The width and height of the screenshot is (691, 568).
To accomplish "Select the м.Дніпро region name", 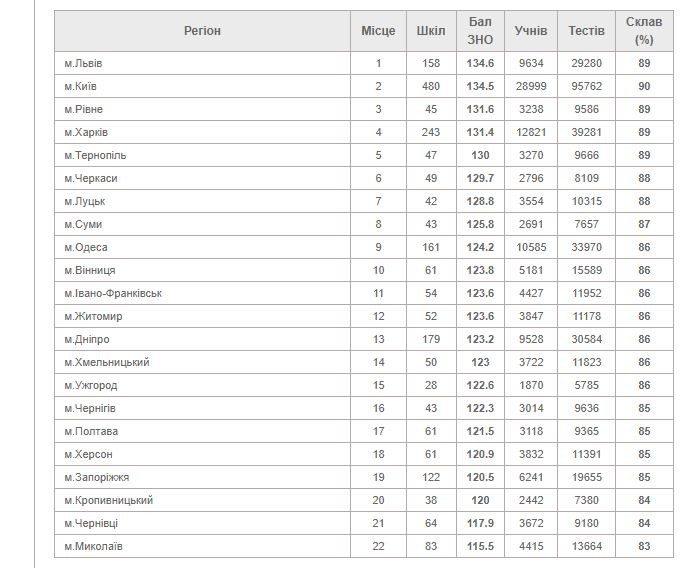I will [86, 339].
